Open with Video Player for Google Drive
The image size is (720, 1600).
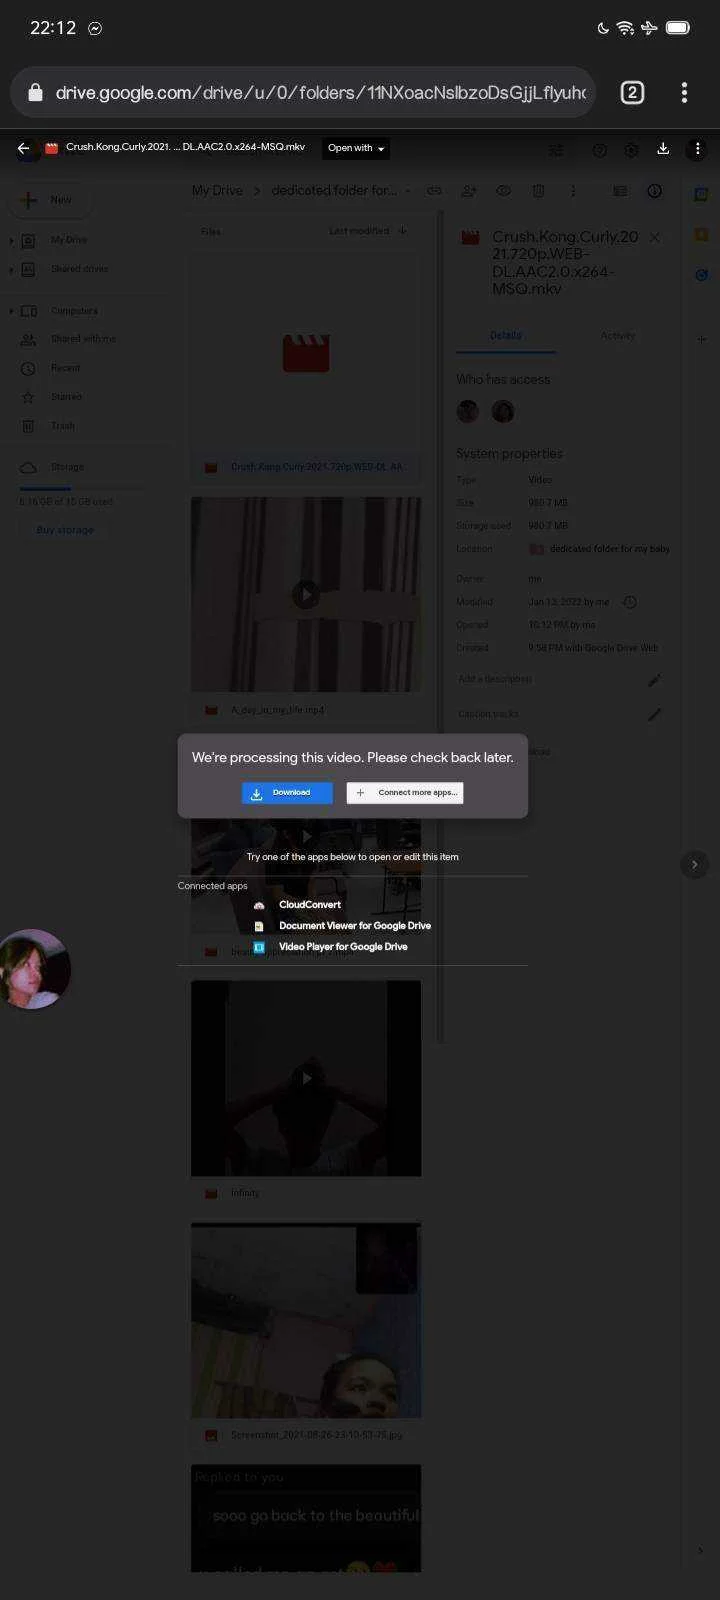coord(342,946)
